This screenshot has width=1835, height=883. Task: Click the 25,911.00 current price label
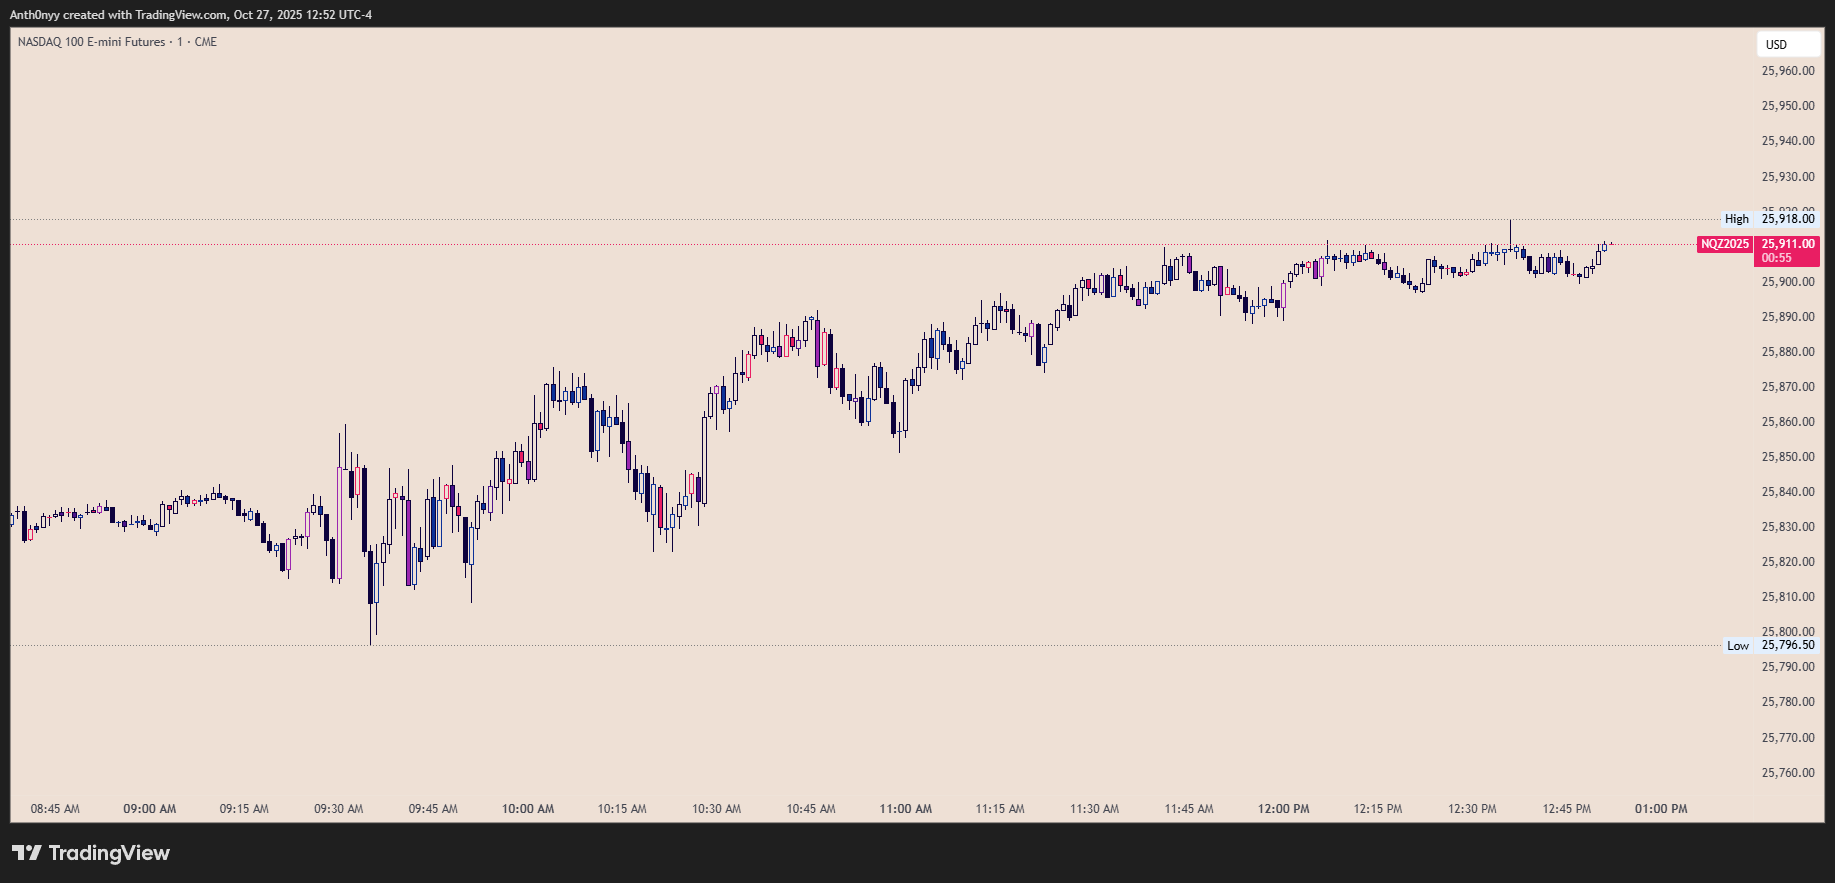tap(1788, 244)
